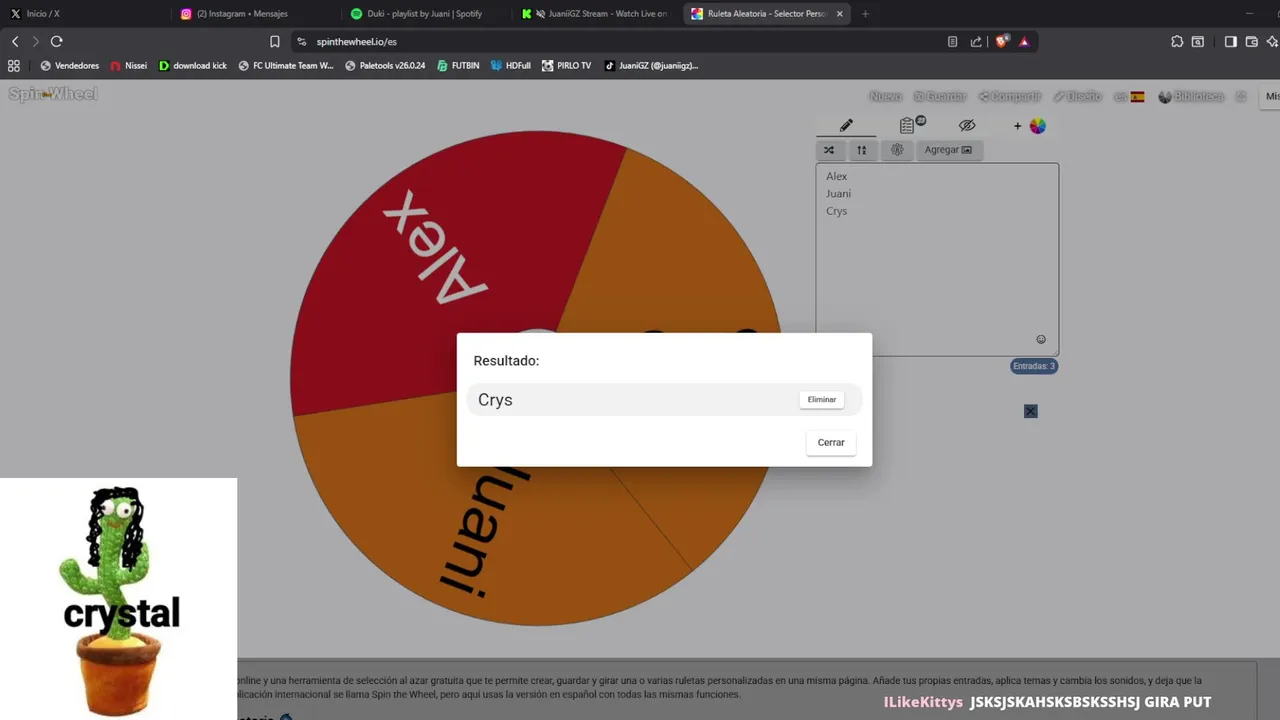Screen dimensions: 1280x720
Task: Open Diseño design options
Action: pyautogui.click(x=1078, y=96)
